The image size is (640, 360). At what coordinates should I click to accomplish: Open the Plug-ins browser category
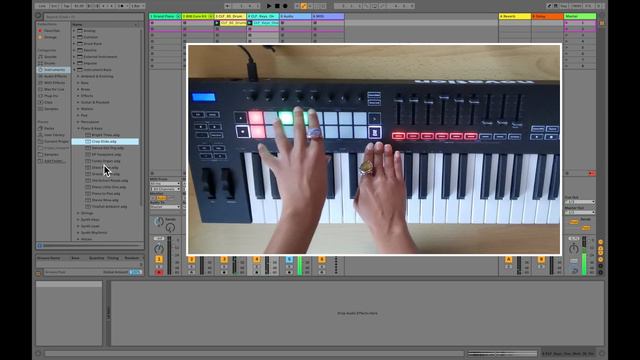pyautogui.click(x=51, y=96)
